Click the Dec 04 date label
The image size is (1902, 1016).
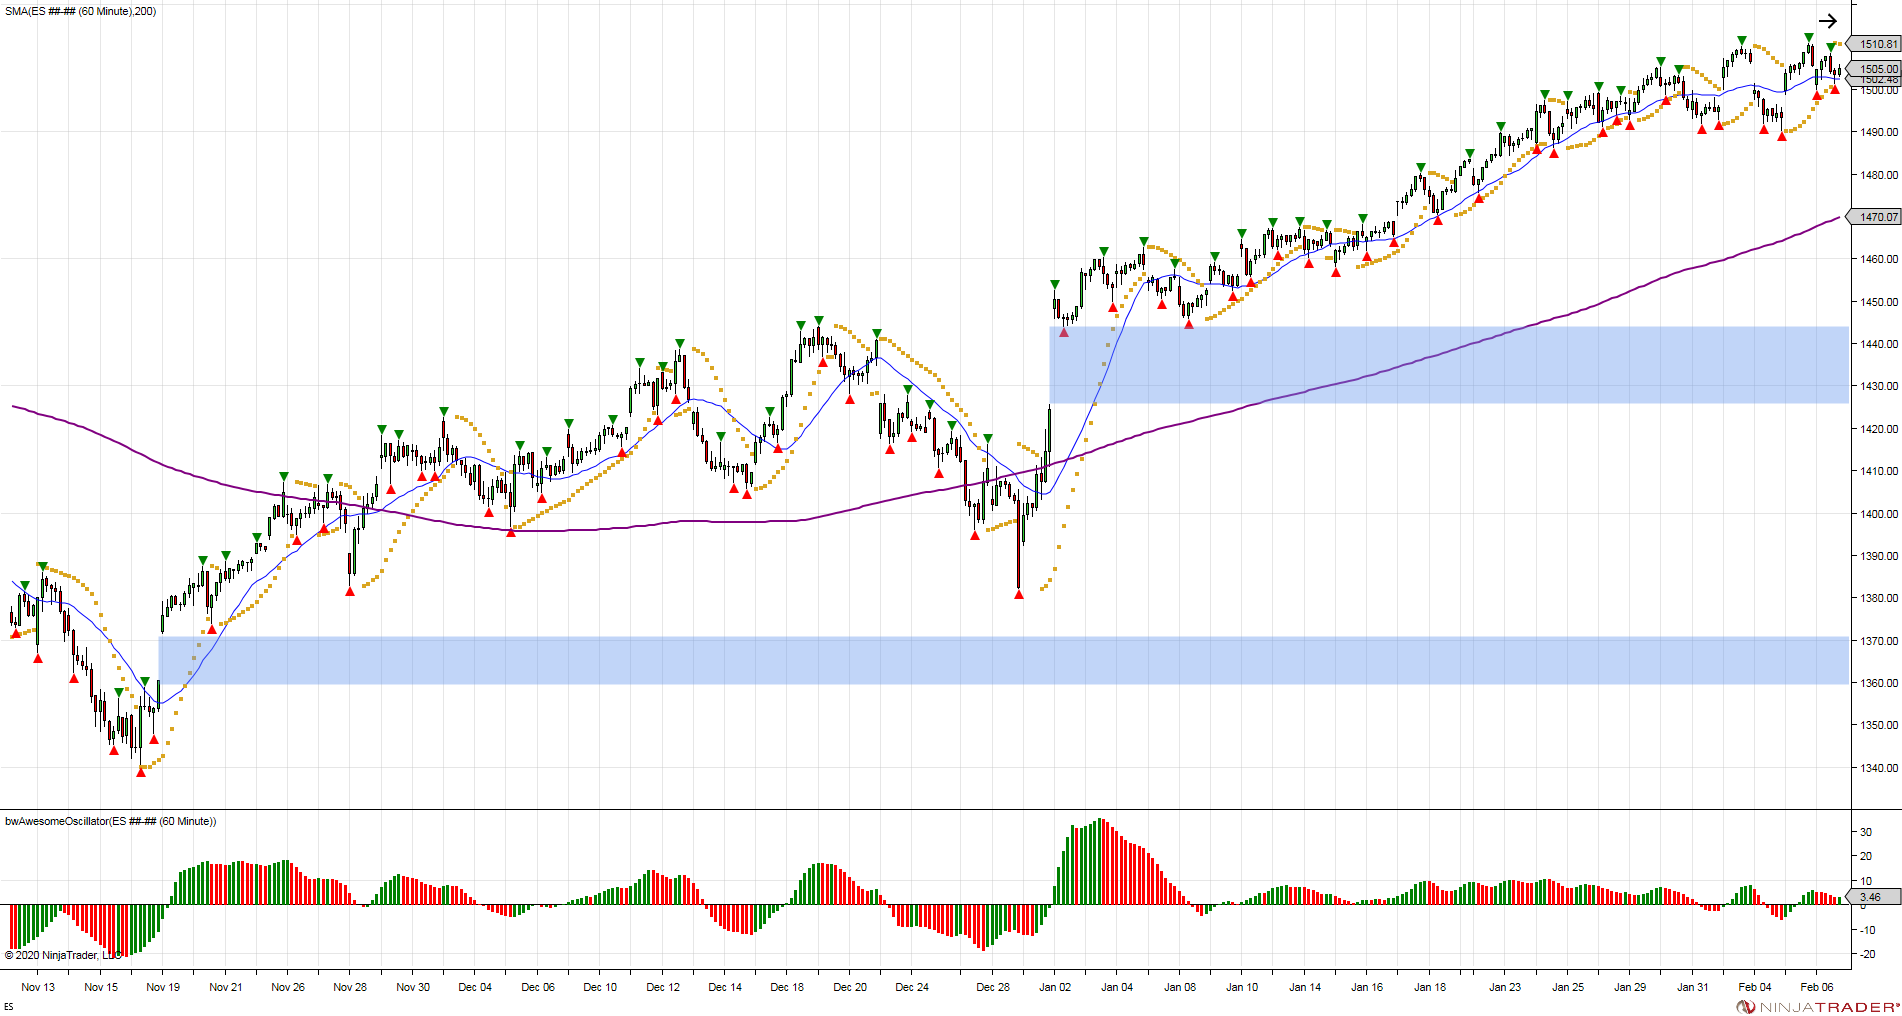click(x=475, y=987)
